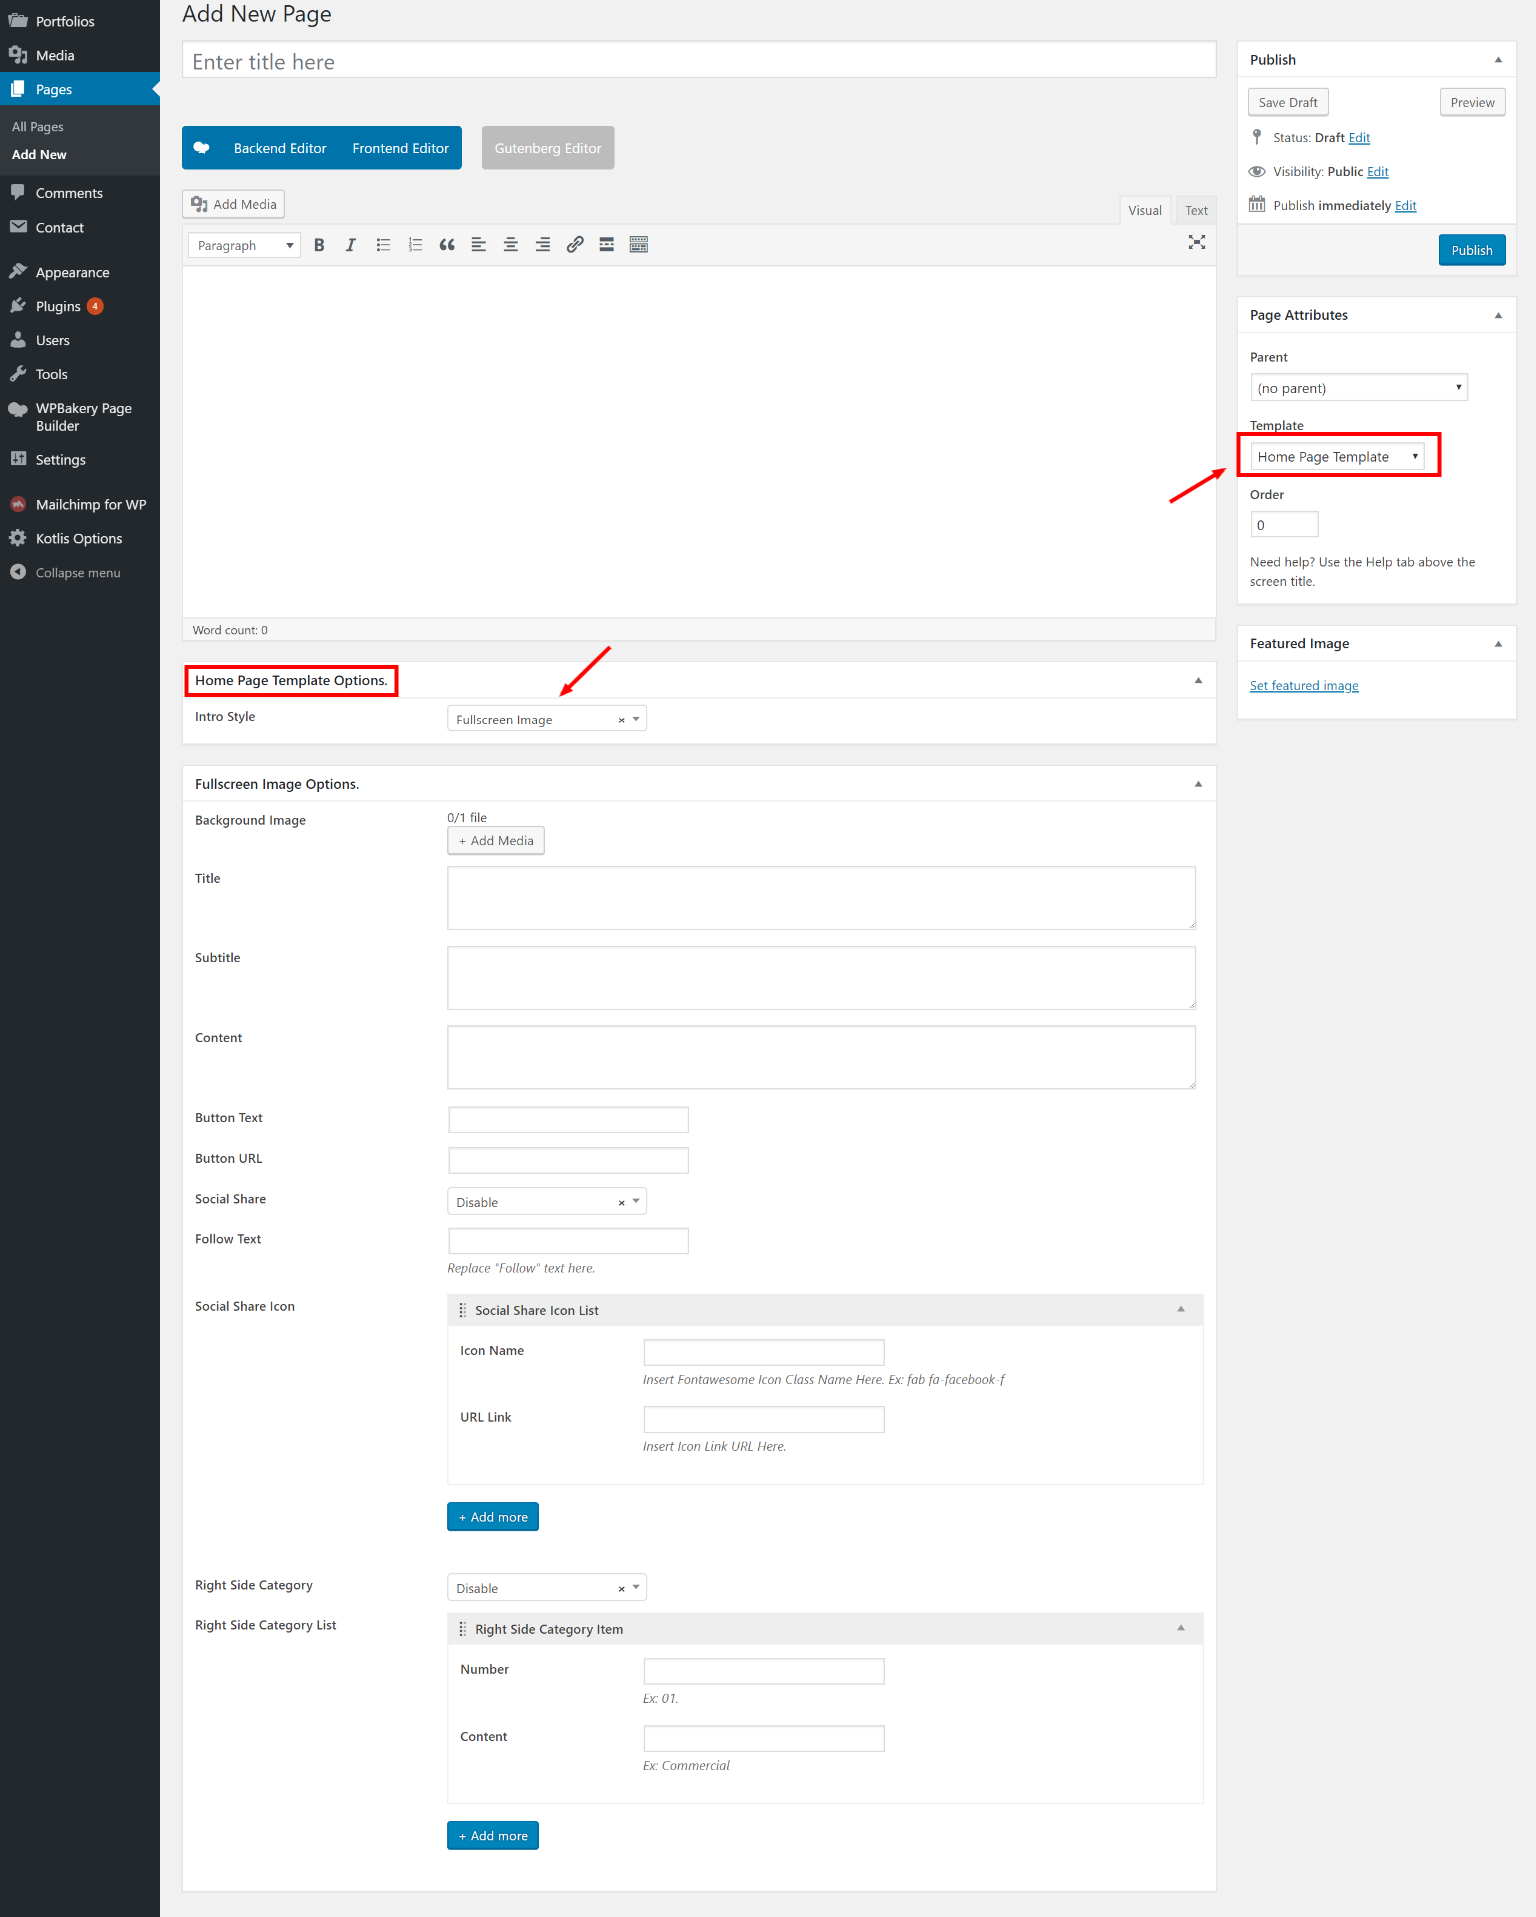Click the blue Publish button
The width and height of the screenshot is (1536, 1917).
coord(1471,250)
